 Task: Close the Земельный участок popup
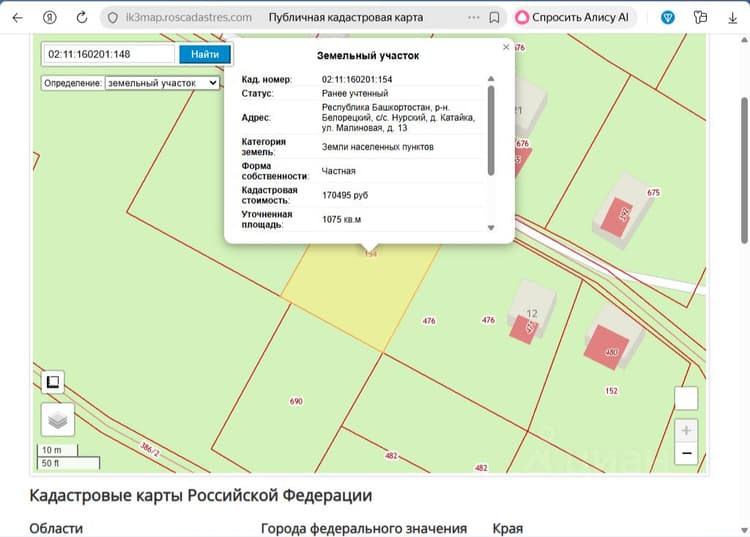(x=506, y=47)
